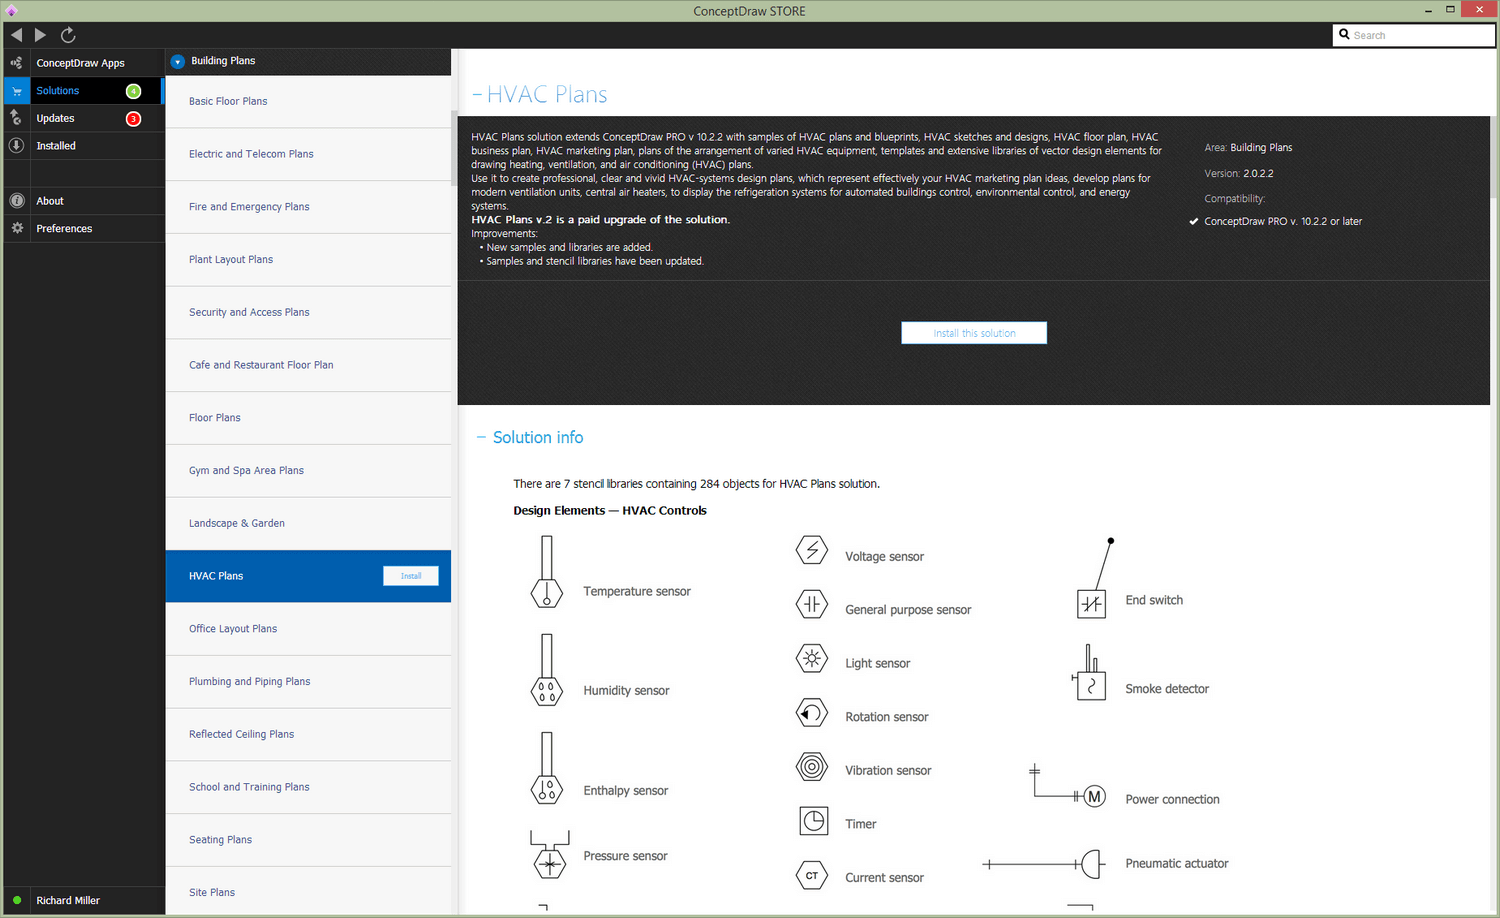Select Landscape & Garden solution
This screenshot has height=918, width=1500.
coord(308,524)
